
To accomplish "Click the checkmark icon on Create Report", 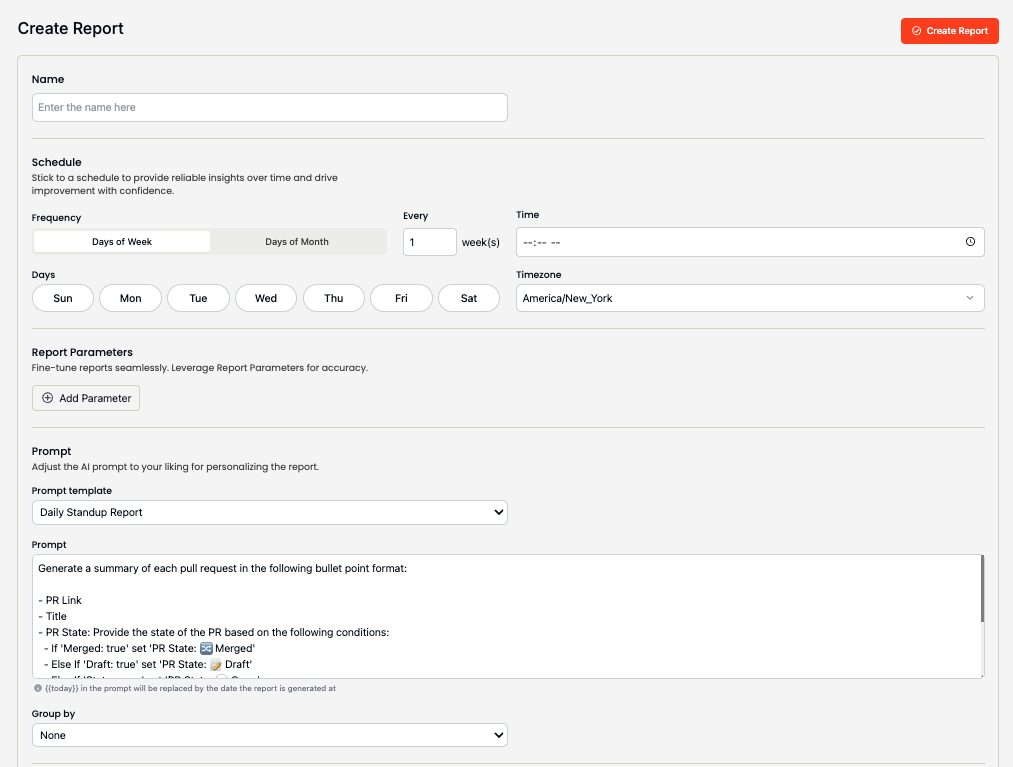I will pos(916,31).
